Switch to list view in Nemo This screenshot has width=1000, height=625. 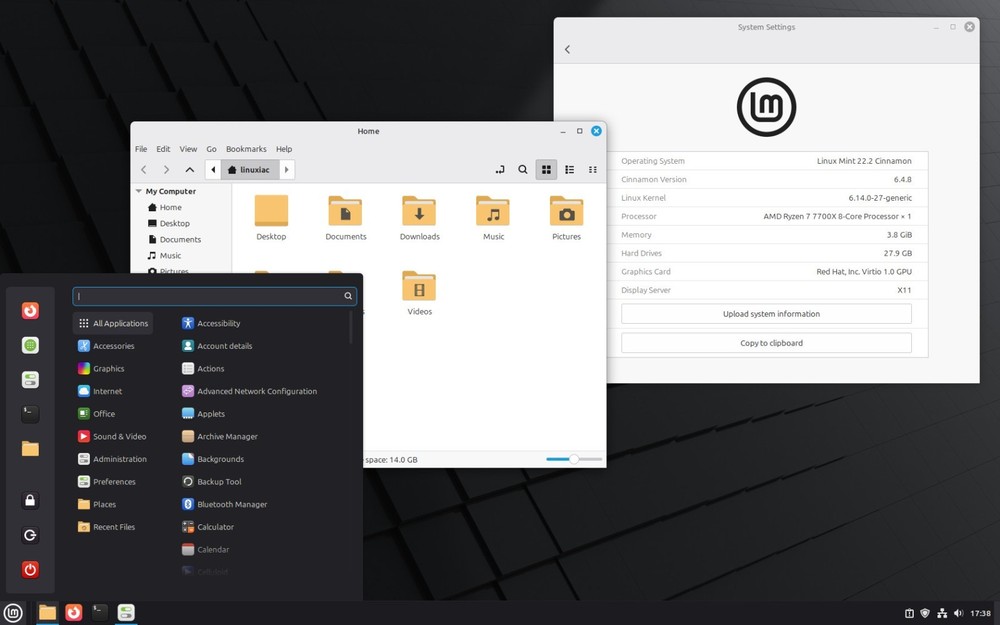(569, 169)
